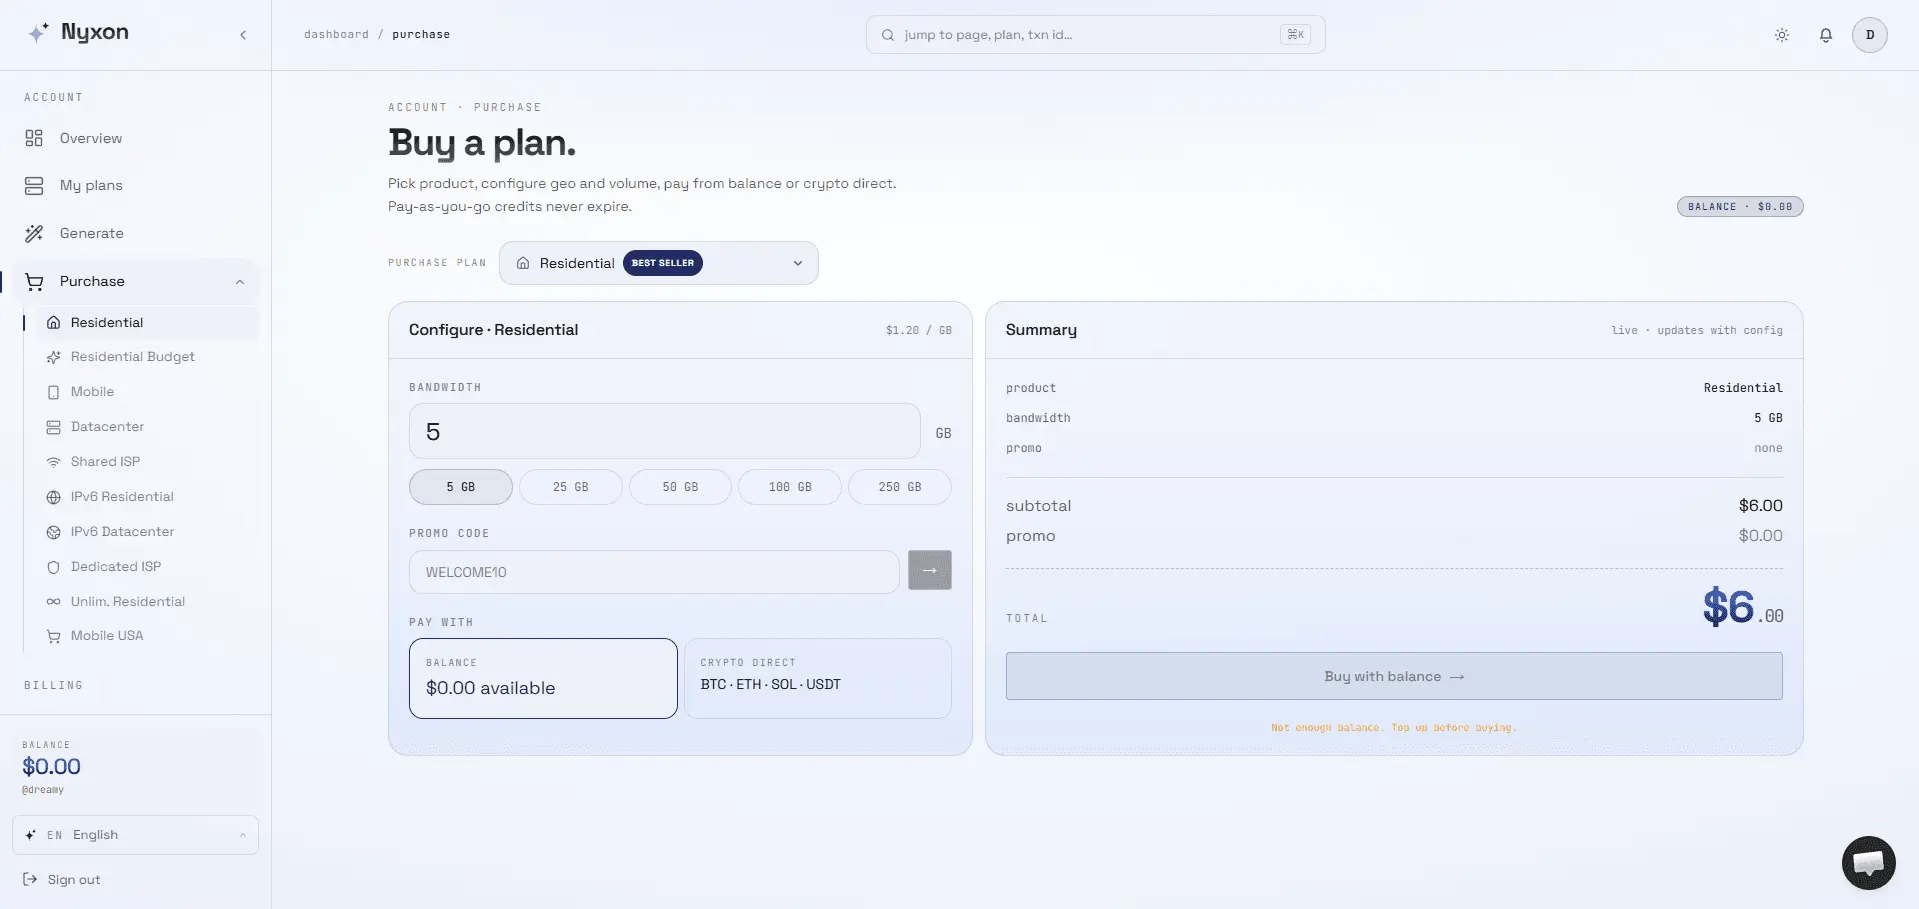This screenshot has width=1919, height=909.
Task: Open the Generate page
Action: [135, 233]
